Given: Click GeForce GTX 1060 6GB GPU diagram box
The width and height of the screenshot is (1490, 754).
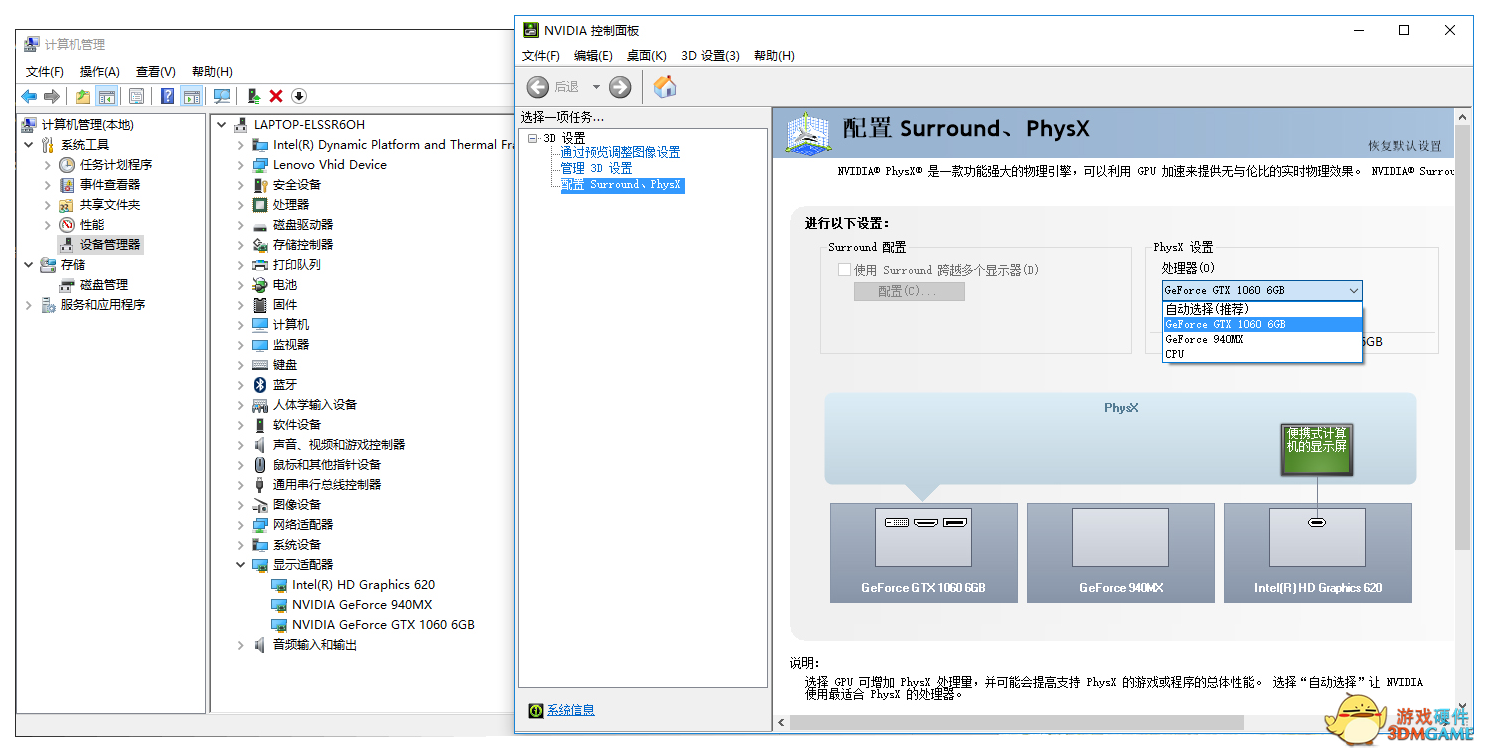Looking at the screenshot, I should 923,553.
